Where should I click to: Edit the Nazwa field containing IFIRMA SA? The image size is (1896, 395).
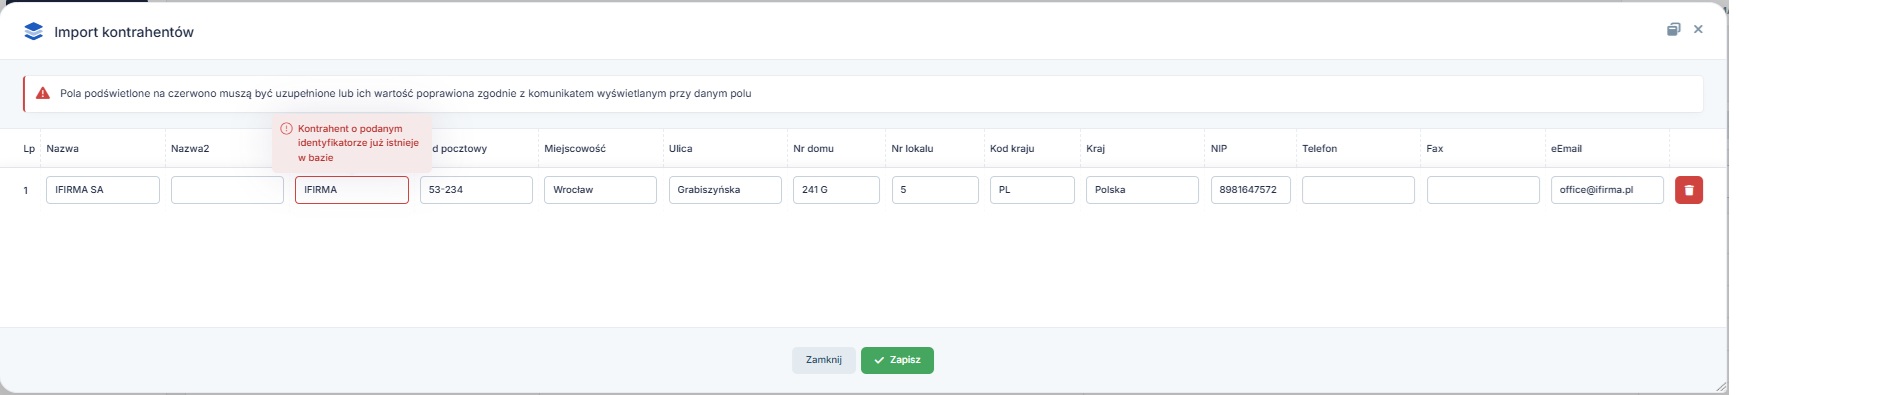point(103,190)
